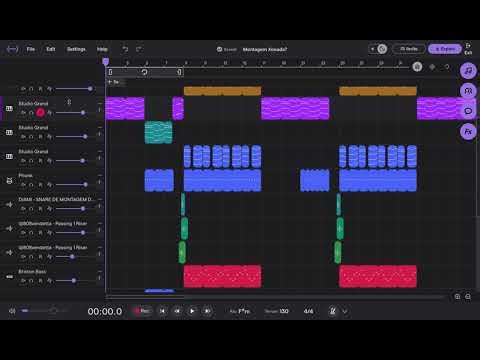Click the Drums track instrument icon
This screenshot has width=480, height=360.
point(9,180)
